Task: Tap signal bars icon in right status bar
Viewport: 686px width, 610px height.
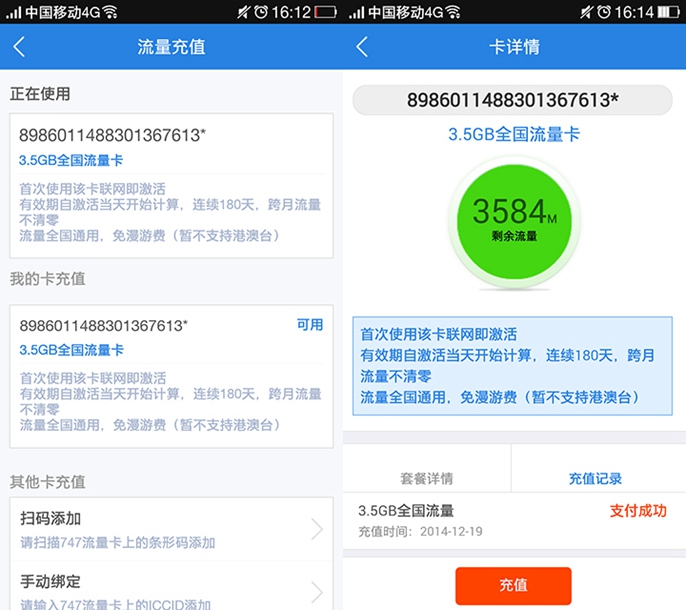Action: click(x=356, y=12)
